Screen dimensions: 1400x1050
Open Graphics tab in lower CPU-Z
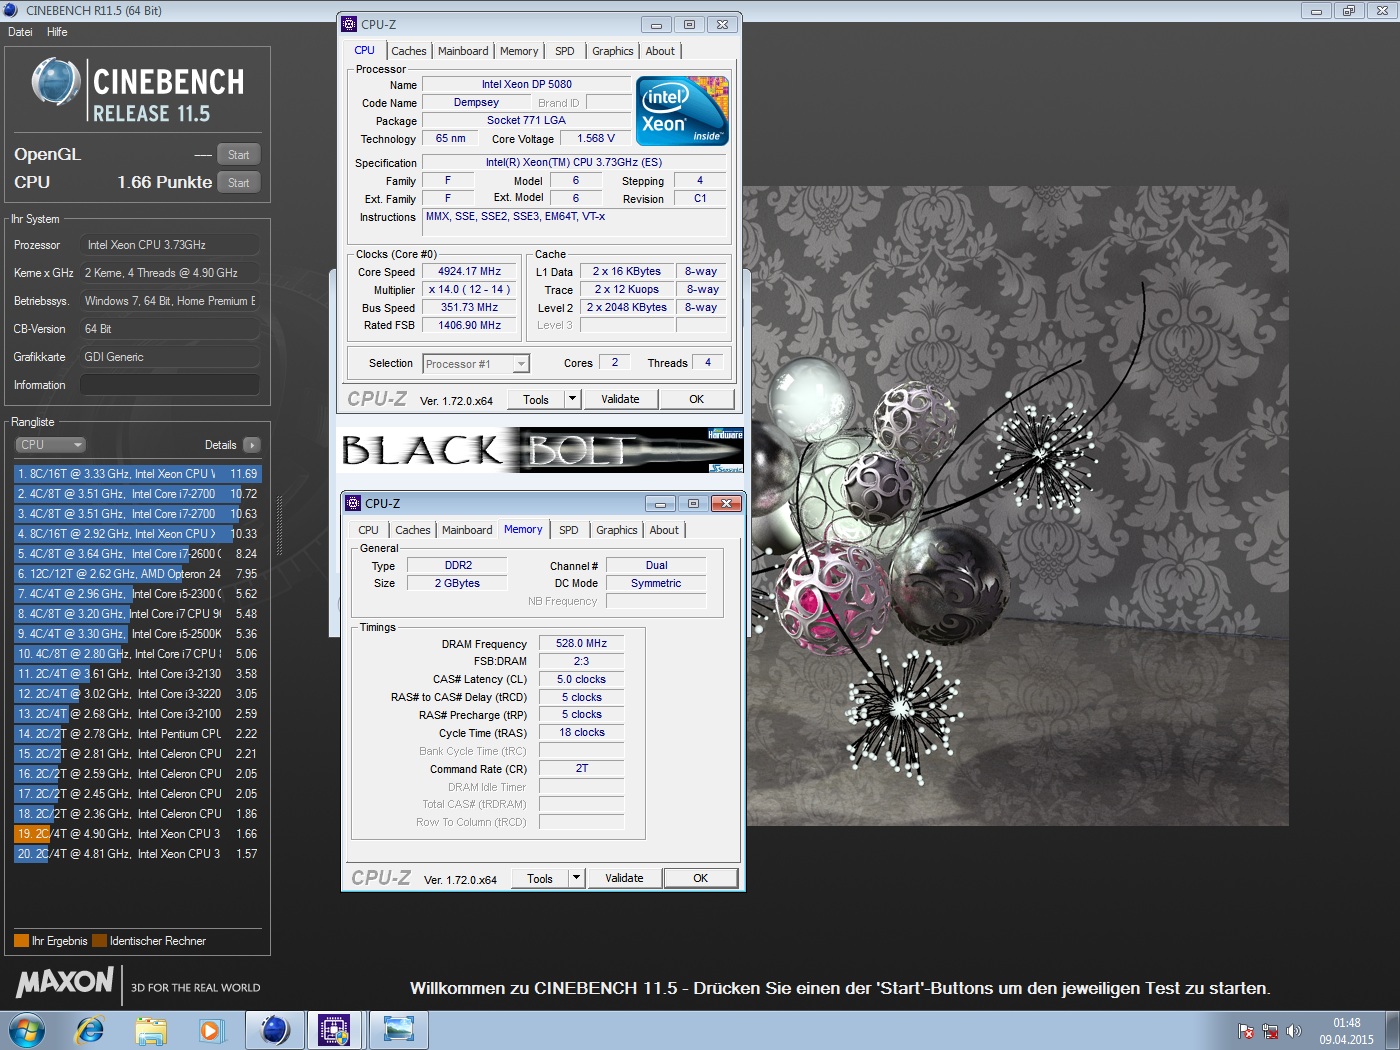click(617, 530)
